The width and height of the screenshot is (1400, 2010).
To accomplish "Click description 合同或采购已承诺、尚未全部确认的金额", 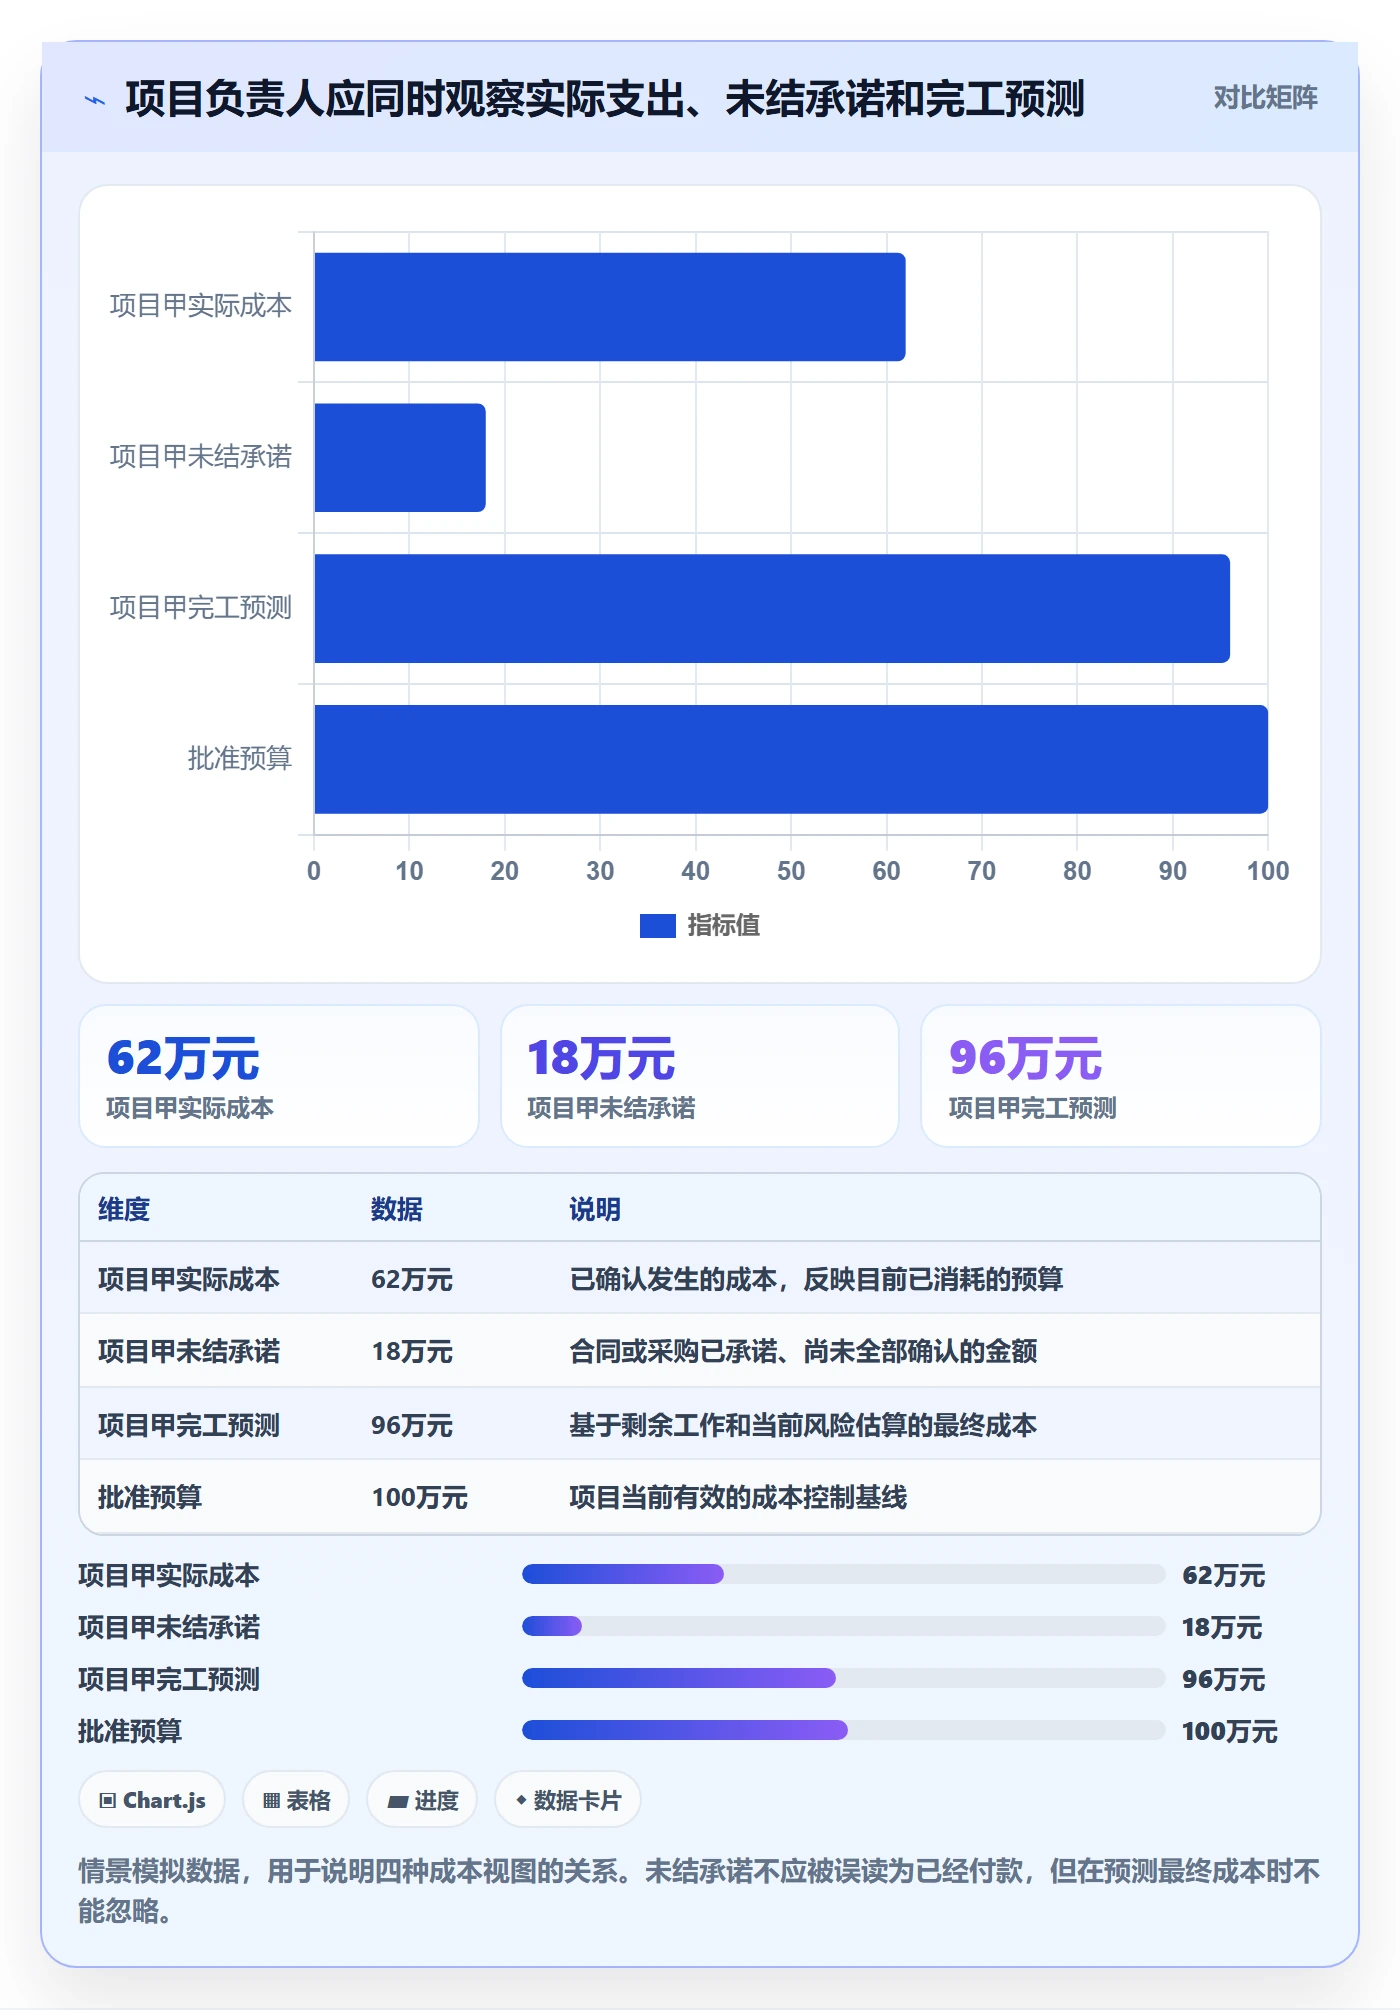I will coord(803,1352).
